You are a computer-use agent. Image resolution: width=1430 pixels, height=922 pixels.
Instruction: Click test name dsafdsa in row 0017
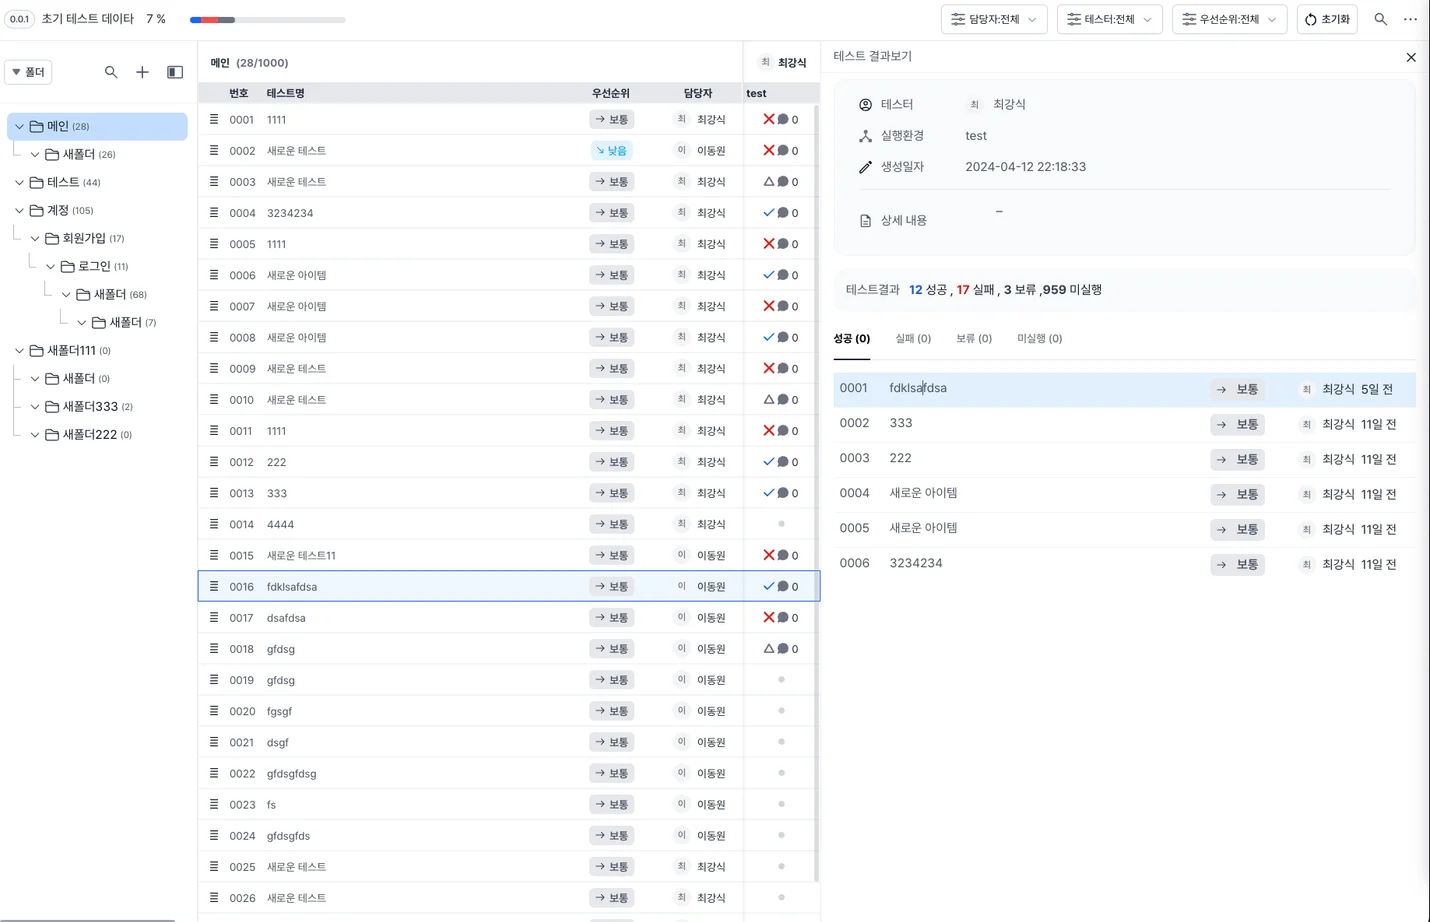(x=286, y=618)
